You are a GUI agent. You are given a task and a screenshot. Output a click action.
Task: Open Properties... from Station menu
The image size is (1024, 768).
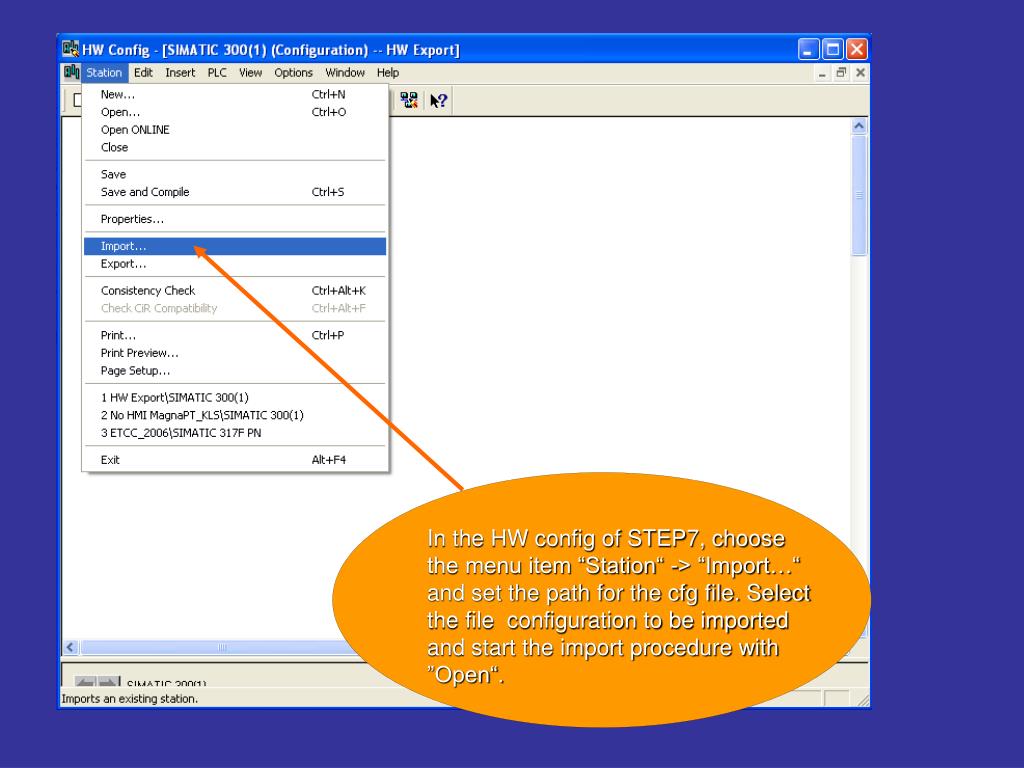point(235,219)
